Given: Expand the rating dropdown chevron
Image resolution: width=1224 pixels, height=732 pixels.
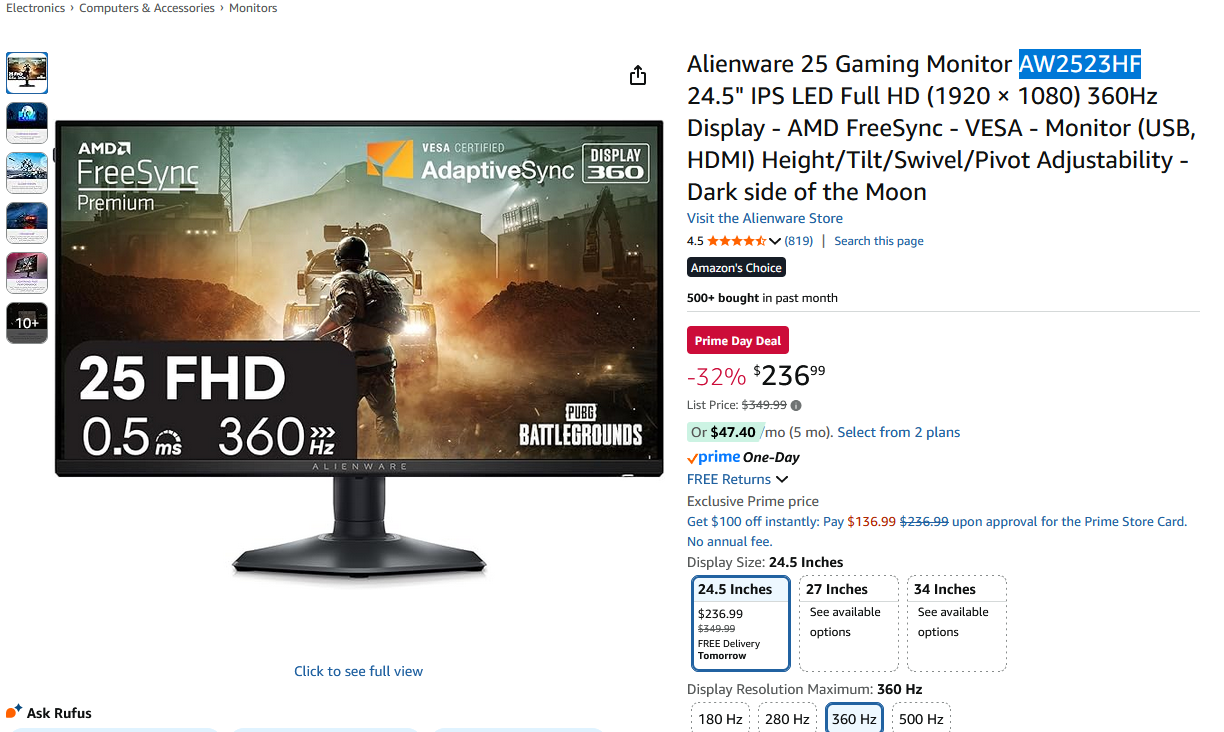Looking at the screenshot, I should 775,241.
